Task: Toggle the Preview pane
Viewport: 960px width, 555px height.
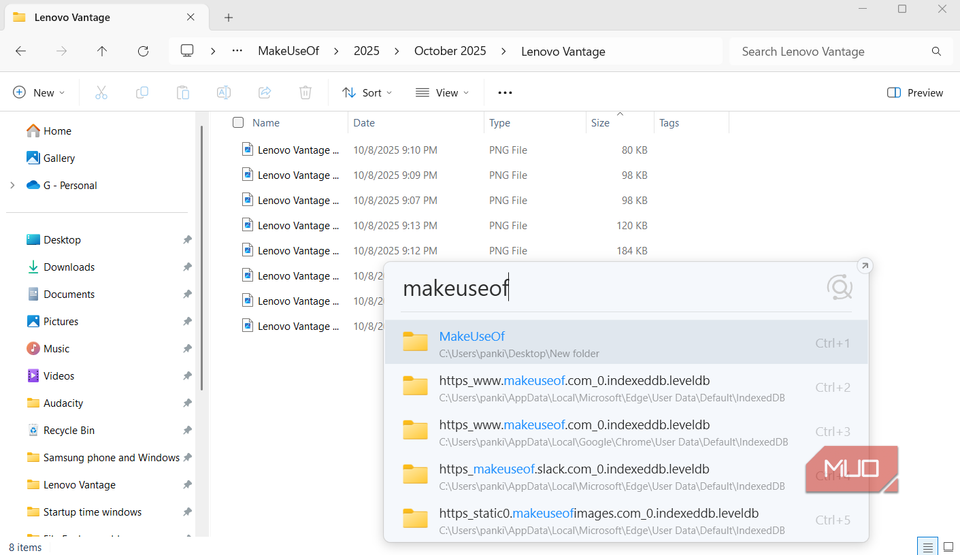Action: (x=915, y=92)
